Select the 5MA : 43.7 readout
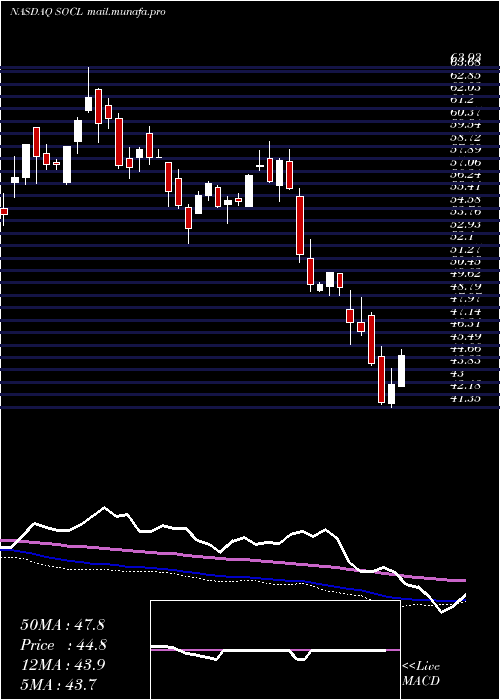This screenshot has height=700, width=500. click(x=59, y=684)
